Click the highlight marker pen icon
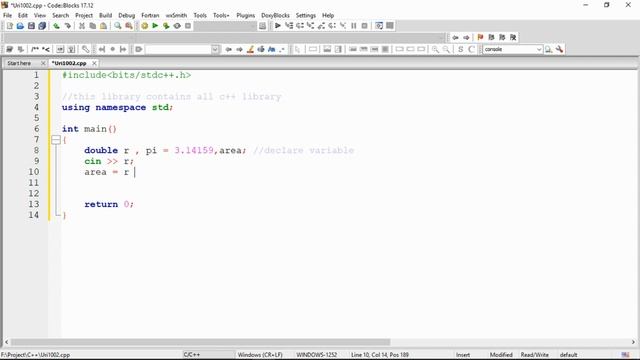The image size is (640, 360). tap(250, 49)
